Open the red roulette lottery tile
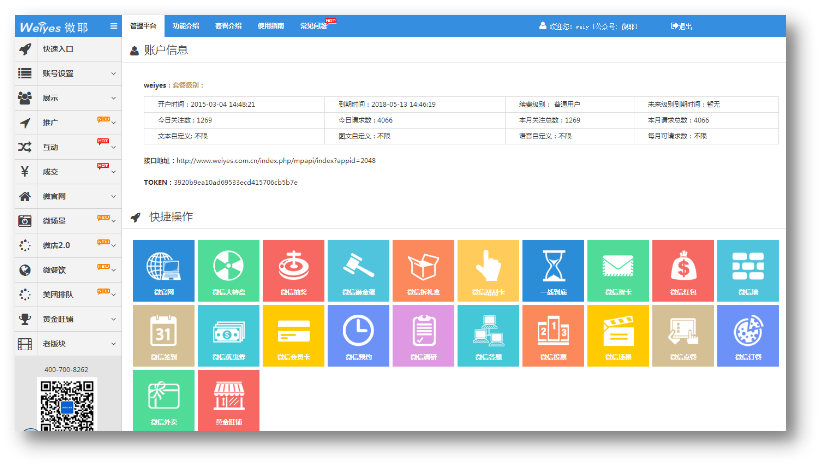The image size is (823, 468). (293, 271)
